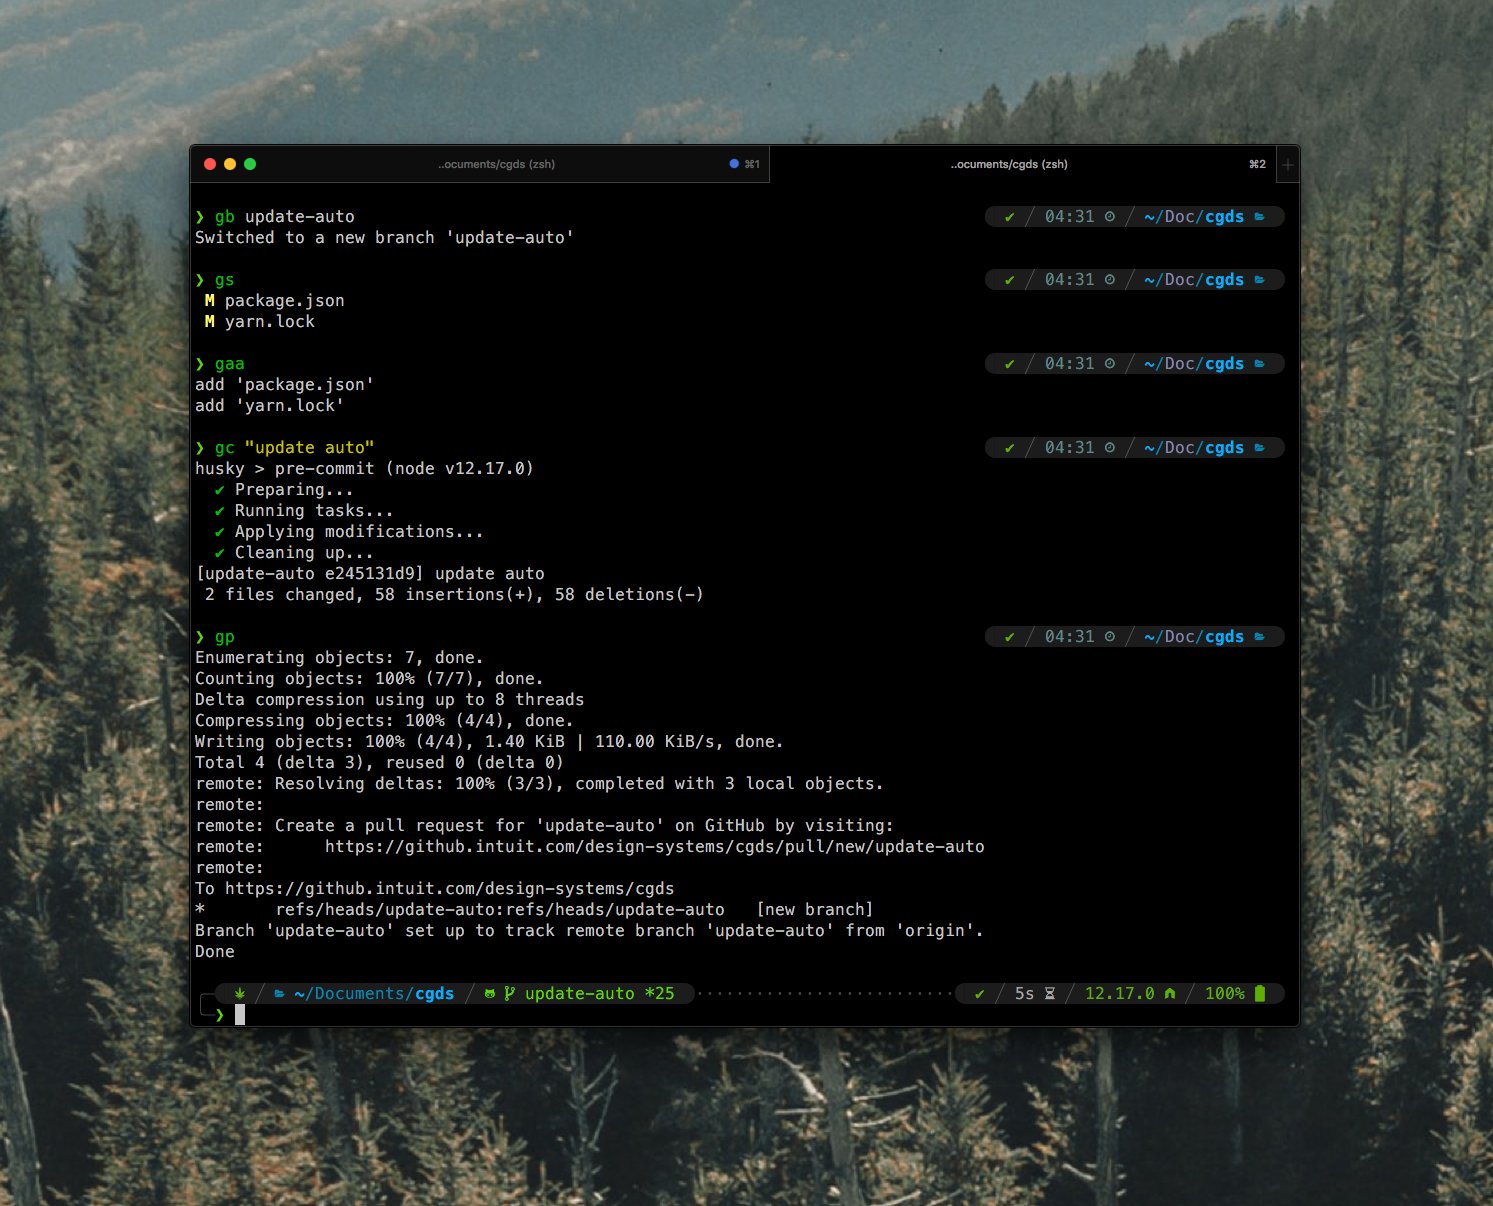Image resolution: width=1493 pixels, height=1206 pixels.
Task: Click the '12.17.0' Node version segment
Action: 1120,993
